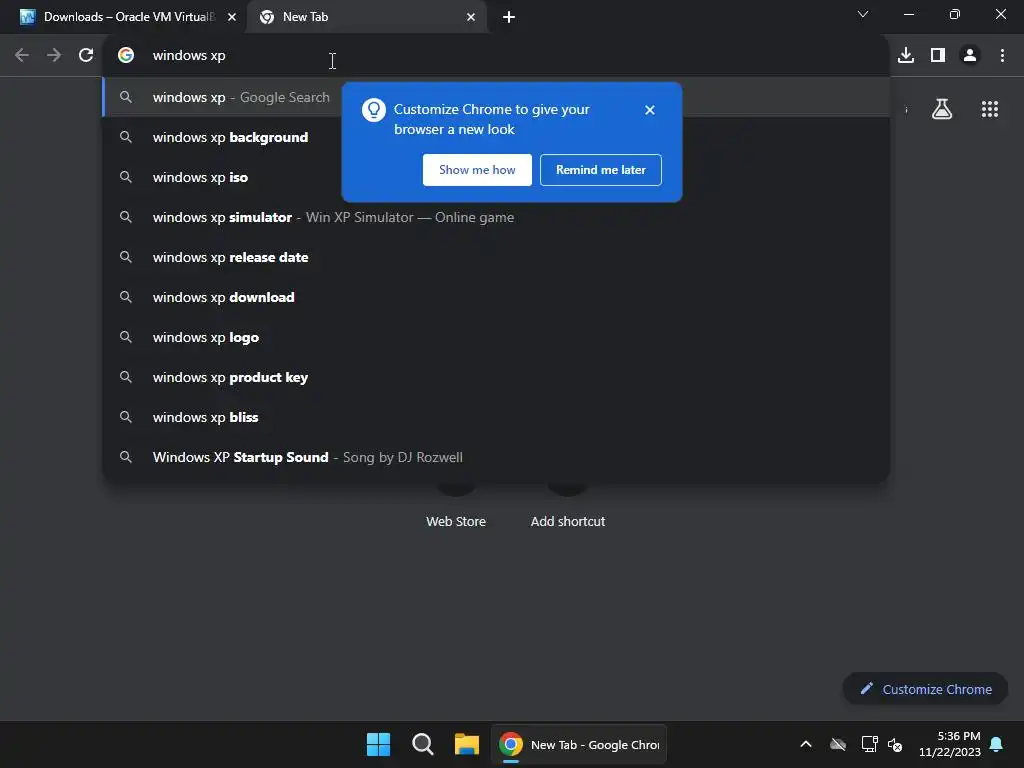The height and width of the screenshot is (768, 1024).
Task: Select 'windows xp background' suggestion
Action: pos(496,137)
